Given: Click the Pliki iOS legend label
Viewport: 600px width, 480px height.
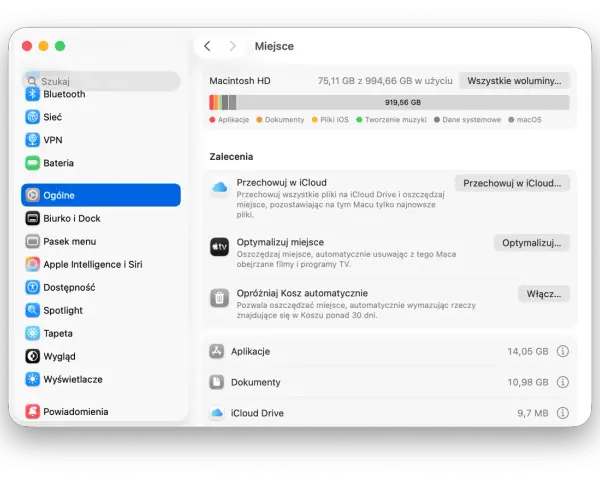Looking at the screenshot, I should (x=334, y=120).
